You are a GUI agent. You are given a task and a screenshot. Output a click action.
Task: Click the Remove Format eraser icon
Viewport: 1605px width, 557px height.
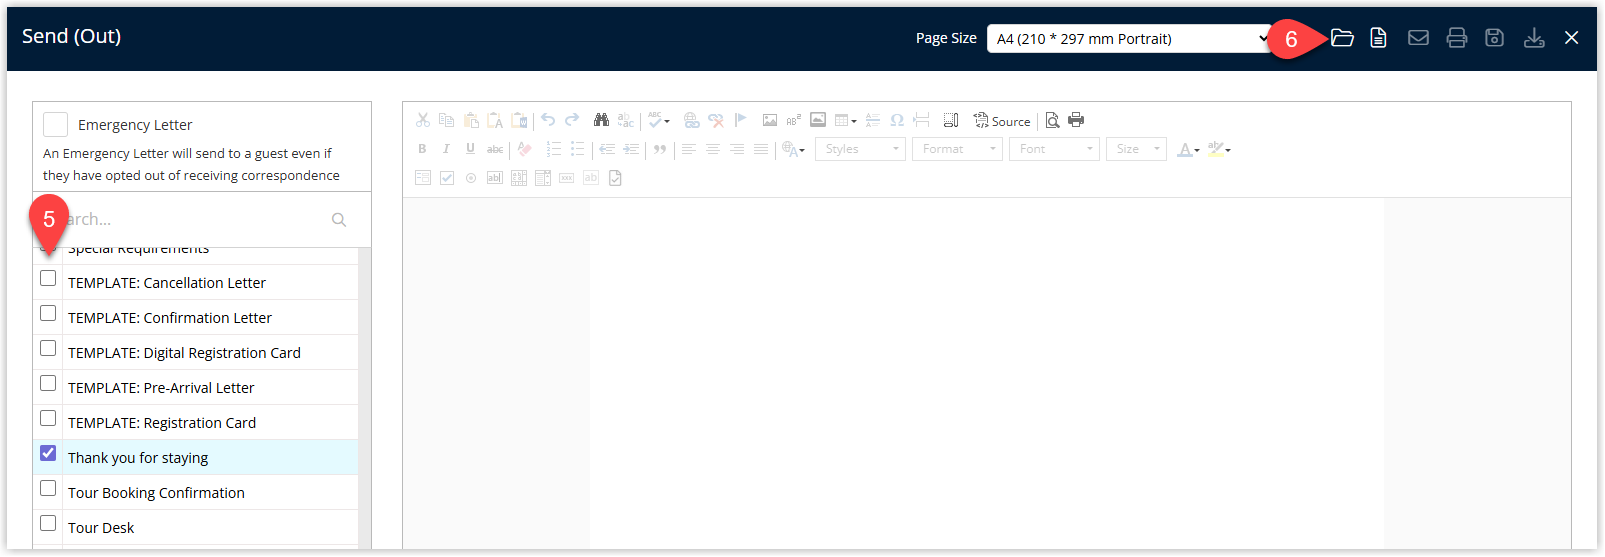524,149
